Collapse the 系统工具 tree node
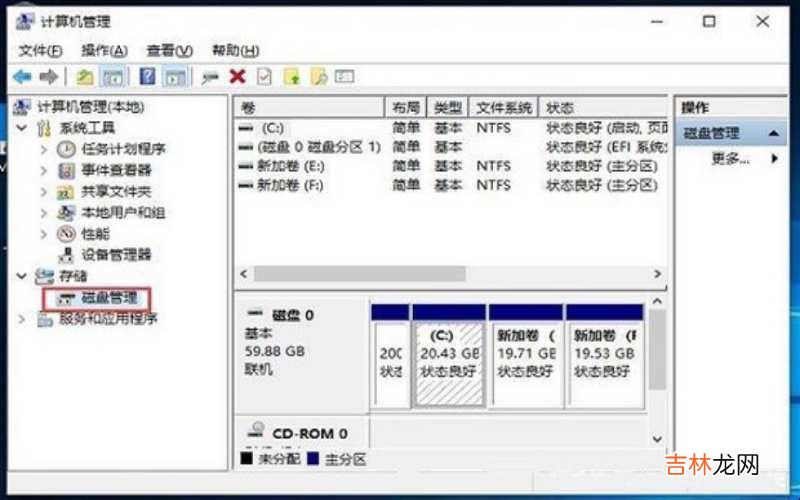 pos(23,128)
